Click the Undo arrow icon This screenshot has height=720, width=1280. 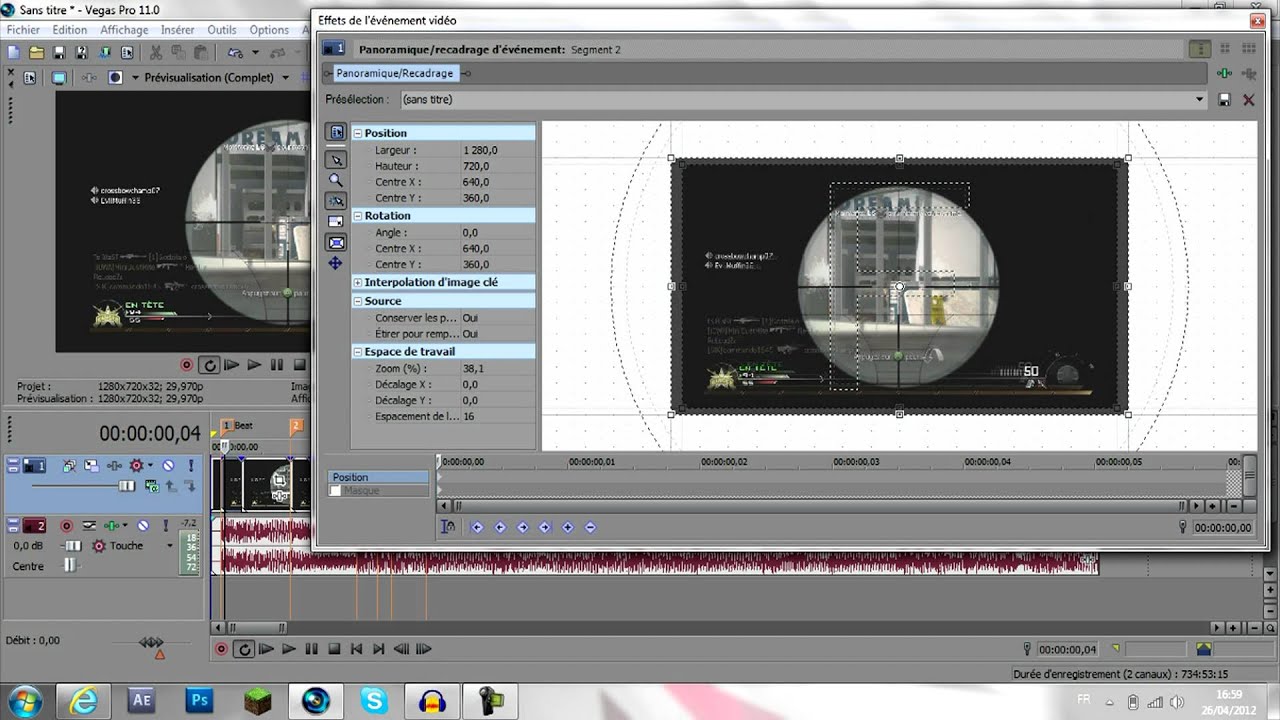point(236,52)
